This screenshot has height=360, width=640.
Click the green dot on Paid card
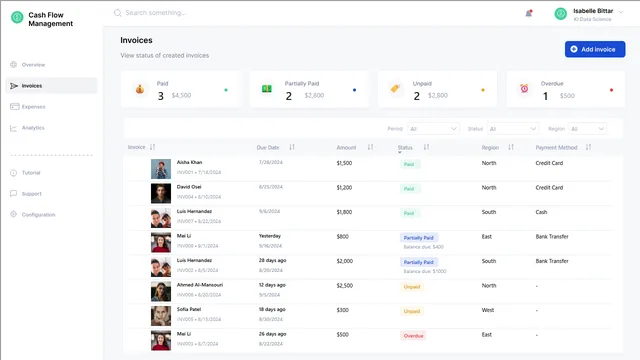[x=226, y=90]
